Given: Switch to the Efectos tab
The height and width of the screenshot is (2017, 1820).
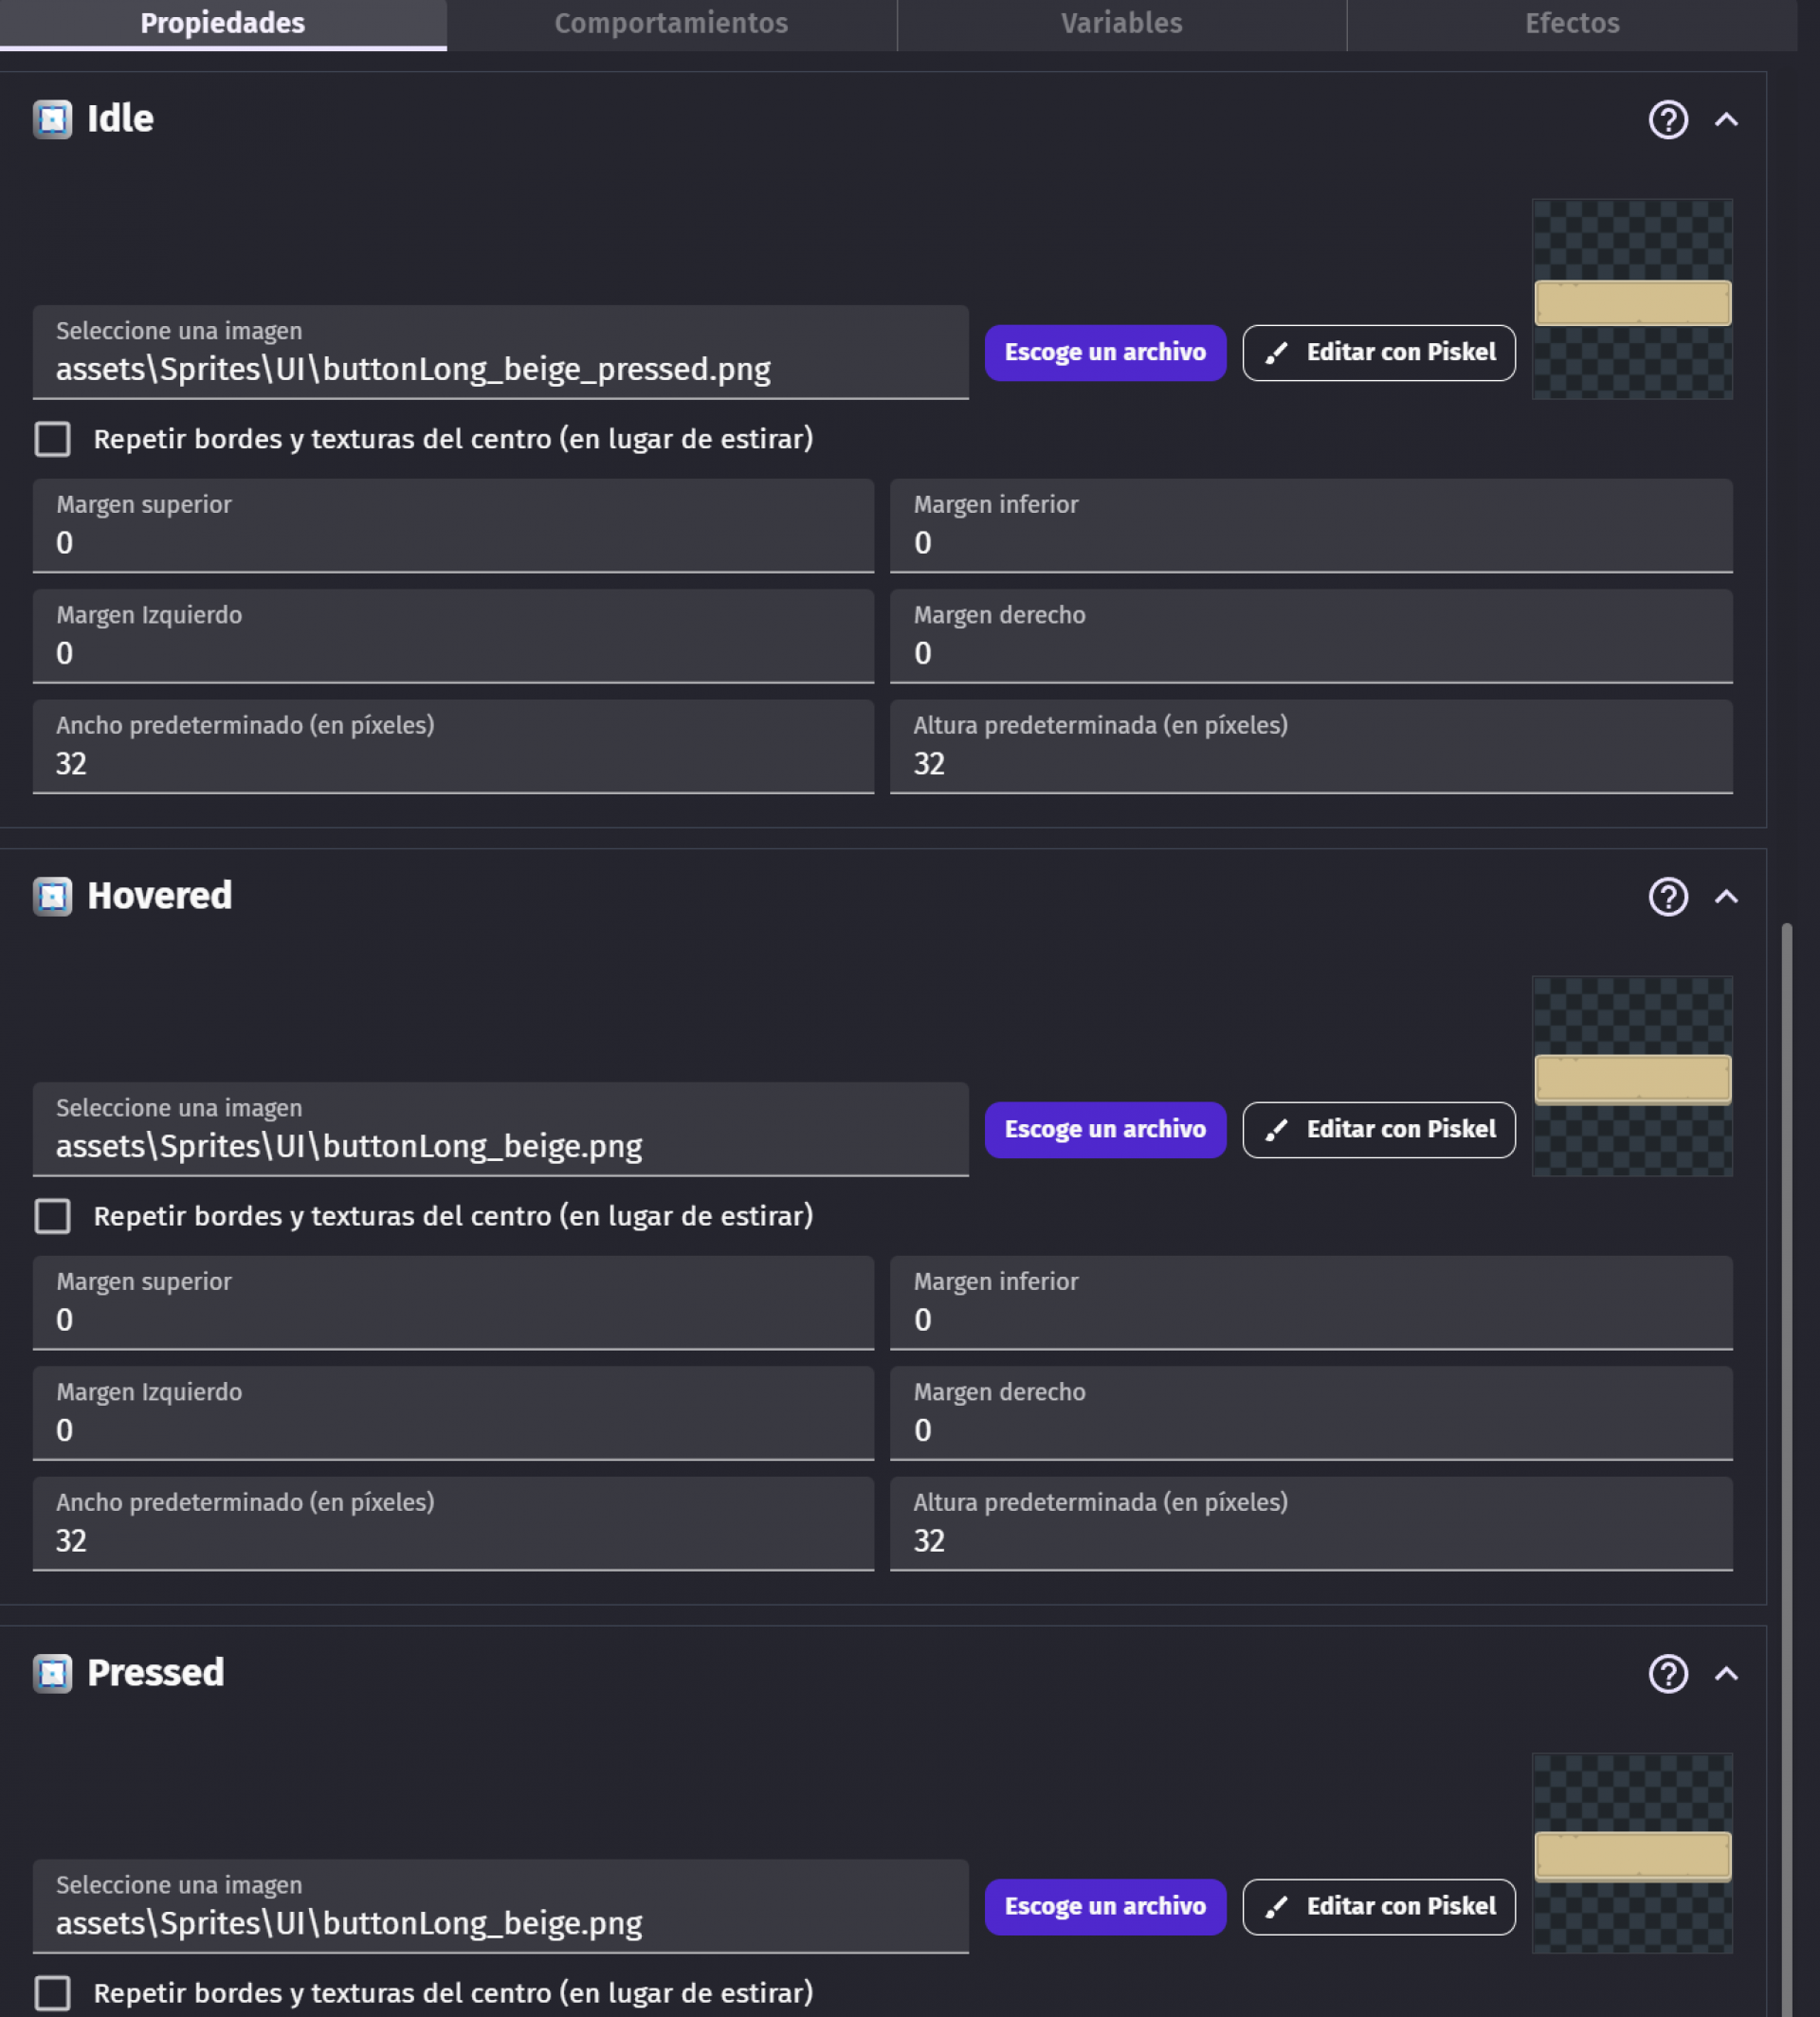Looking at the screenshot, I should pos(1572,24).
